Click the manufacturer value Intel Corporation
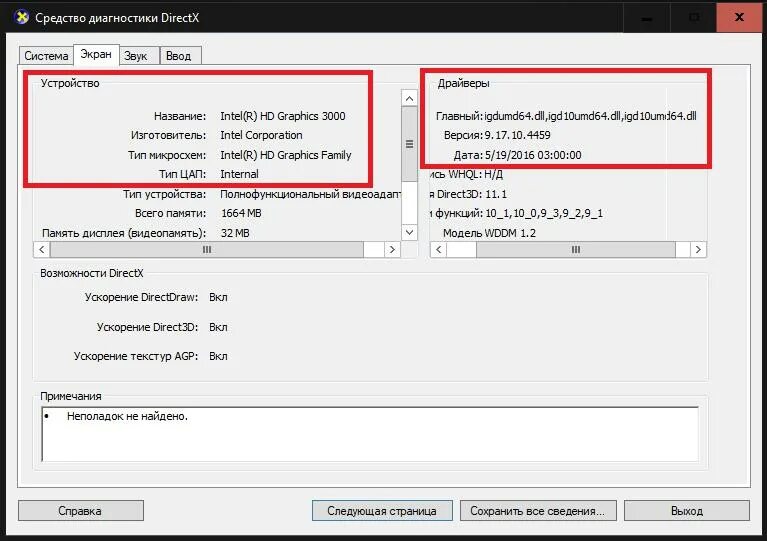Image resolution: width=767 pixels, height=541 pixels. [261, 135]
